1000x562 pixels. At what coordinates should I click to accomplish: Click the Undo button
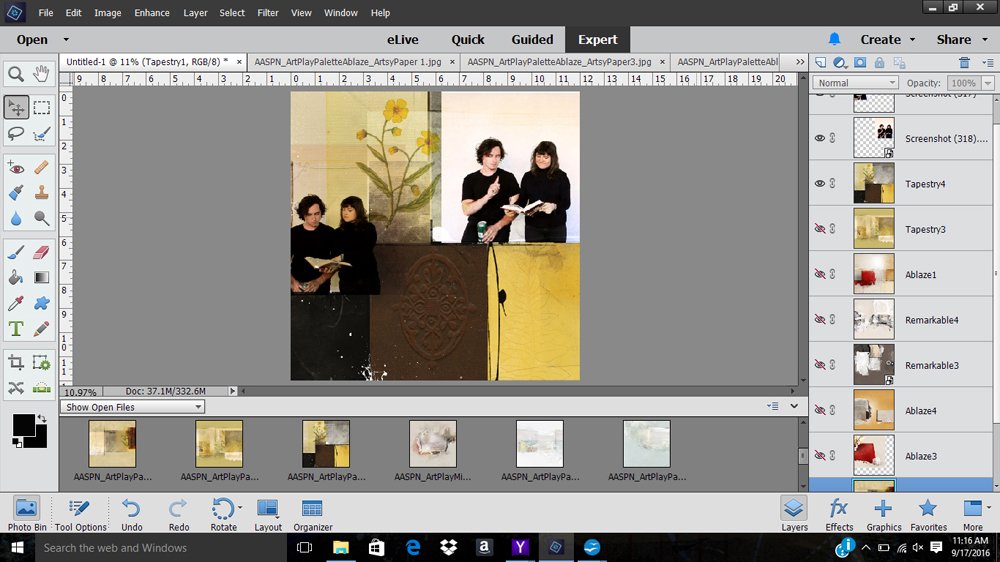tap(132, 514)
